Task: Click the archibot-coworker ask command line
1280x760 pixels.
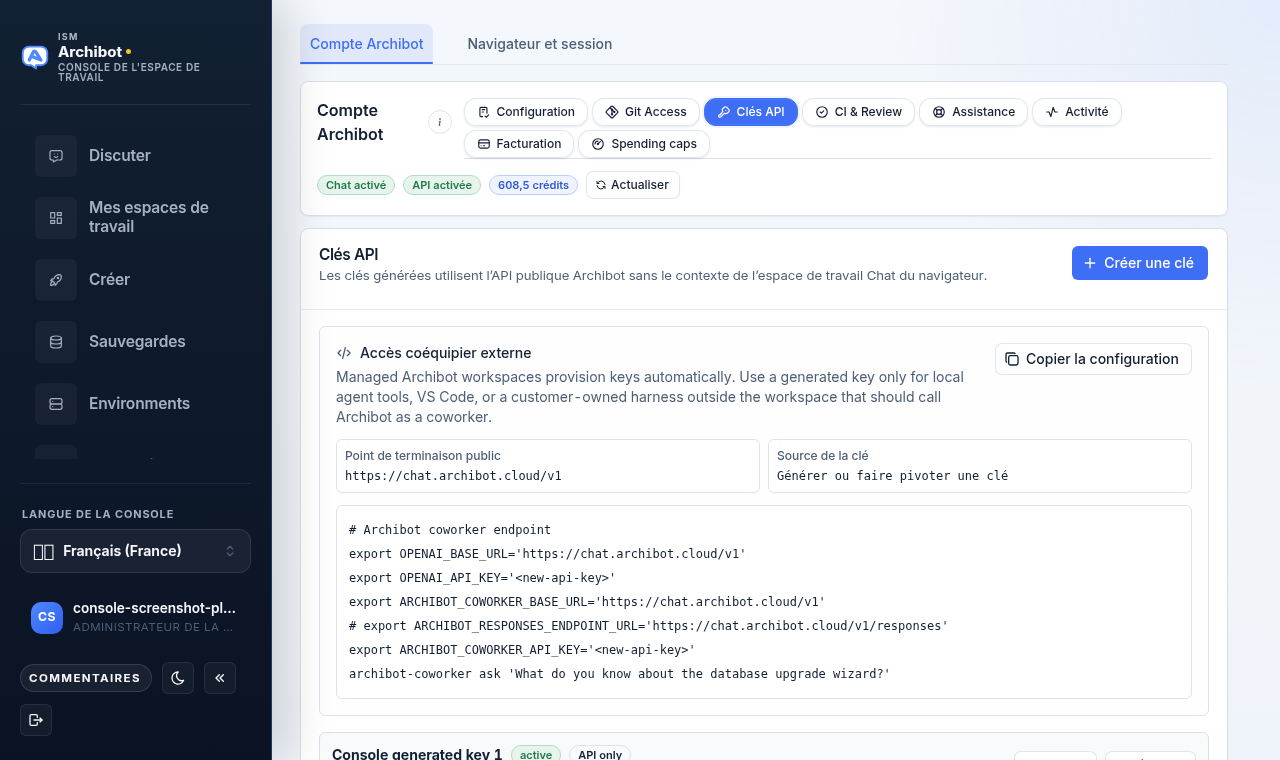Action: (619, 674)
